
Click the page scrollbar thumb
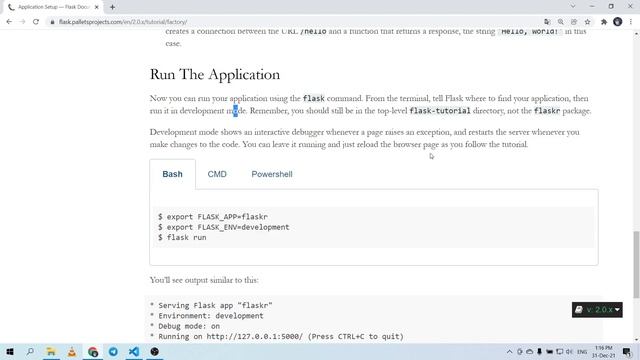point(636,264)
